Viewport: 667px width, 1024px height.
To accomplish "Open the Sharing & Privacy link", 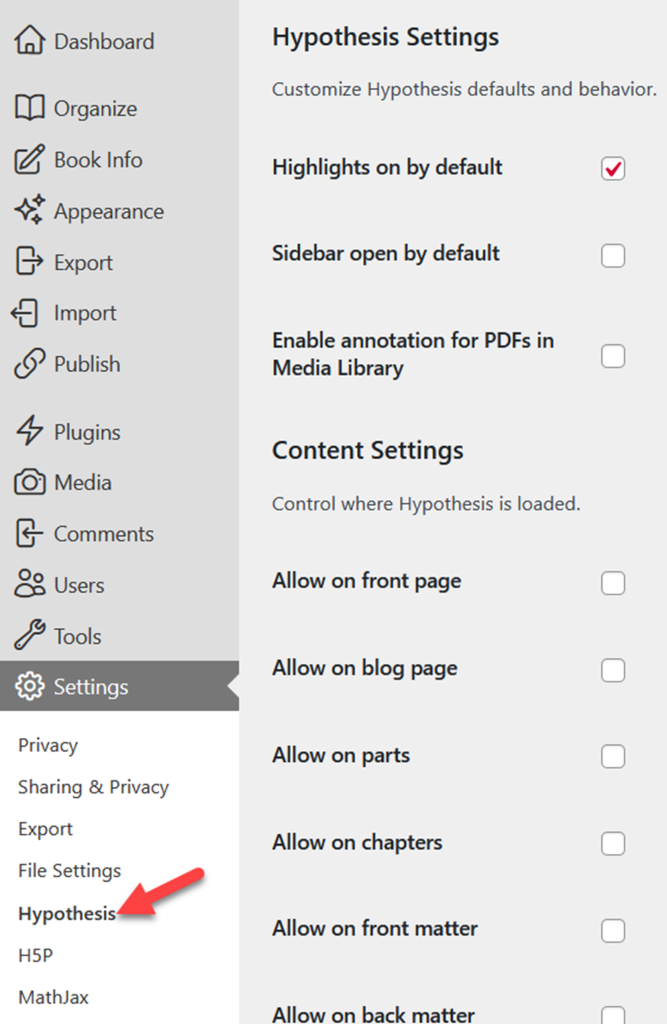I will pyautogui.click(x=93, y=787).
